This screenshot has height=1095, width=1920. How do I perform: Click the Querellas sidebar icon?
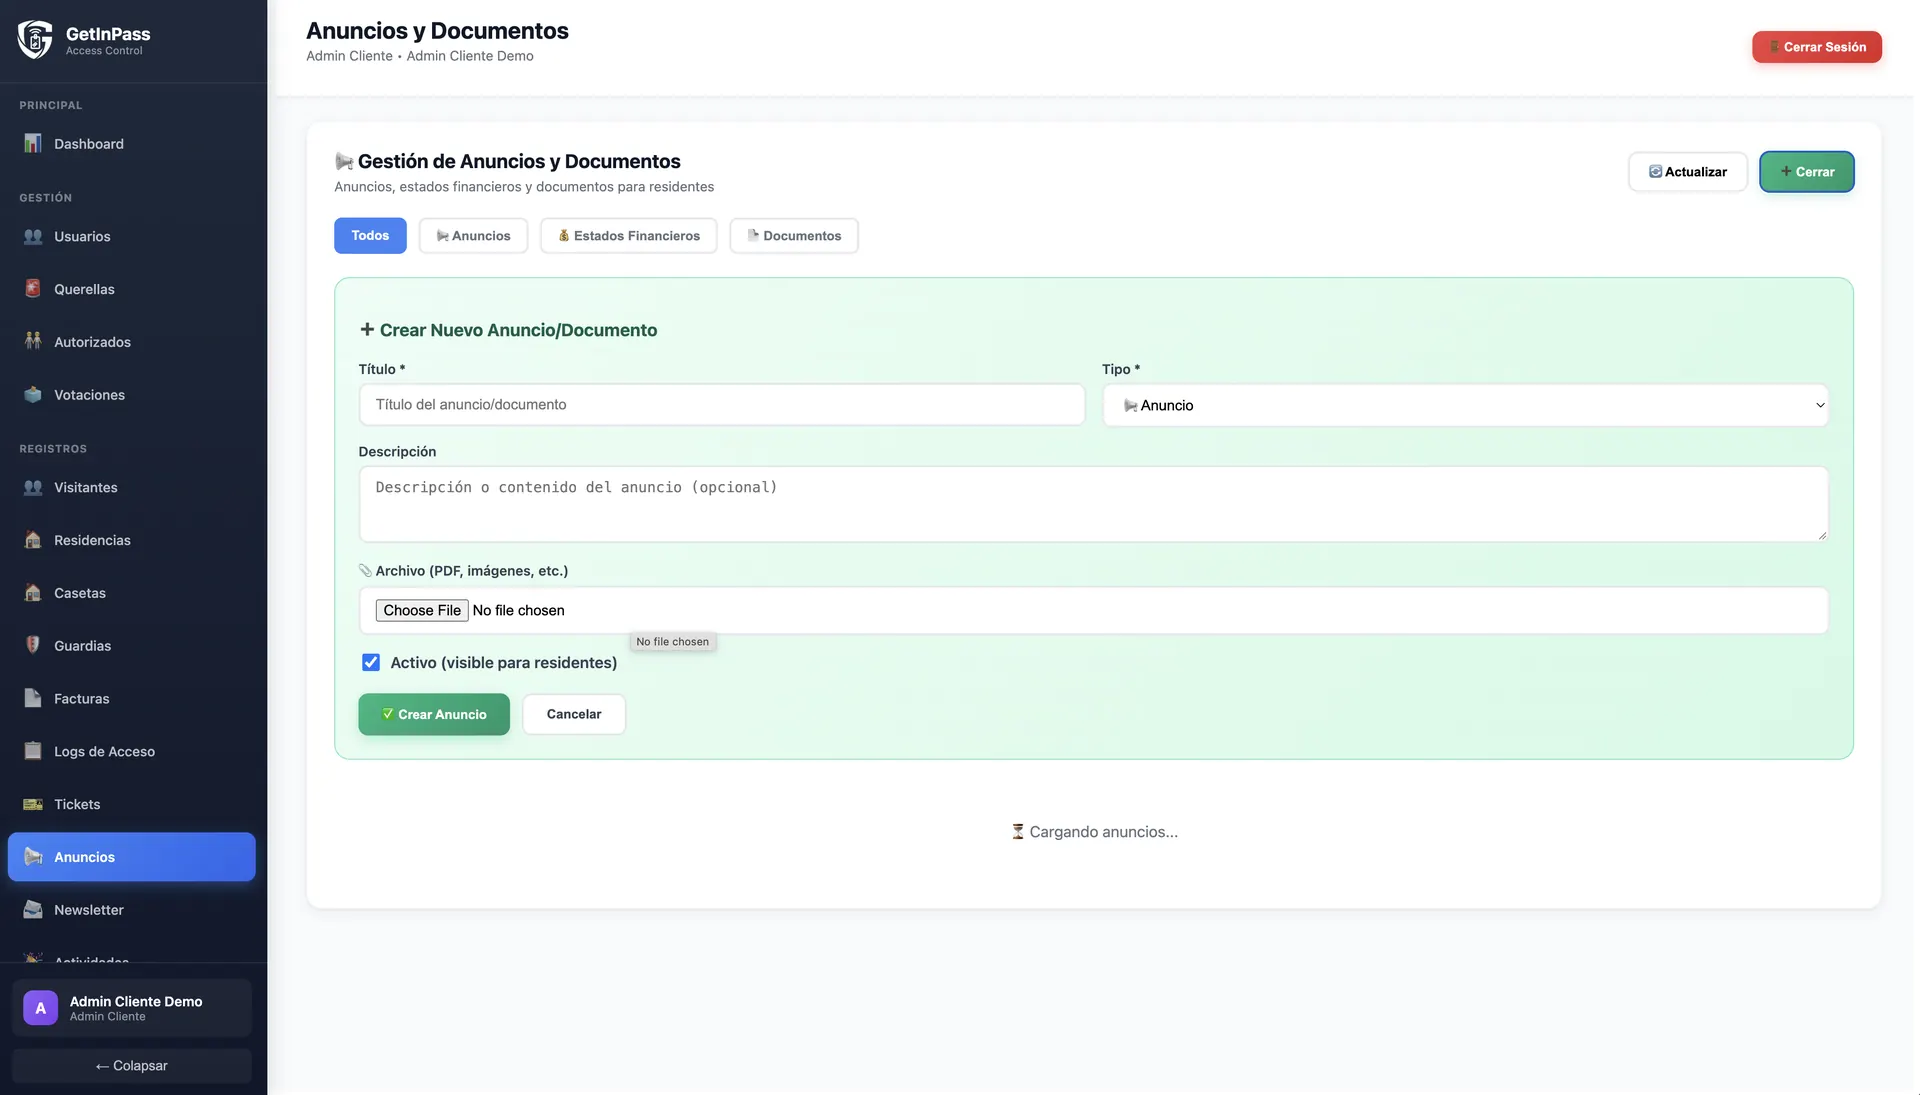click(33, 289)
